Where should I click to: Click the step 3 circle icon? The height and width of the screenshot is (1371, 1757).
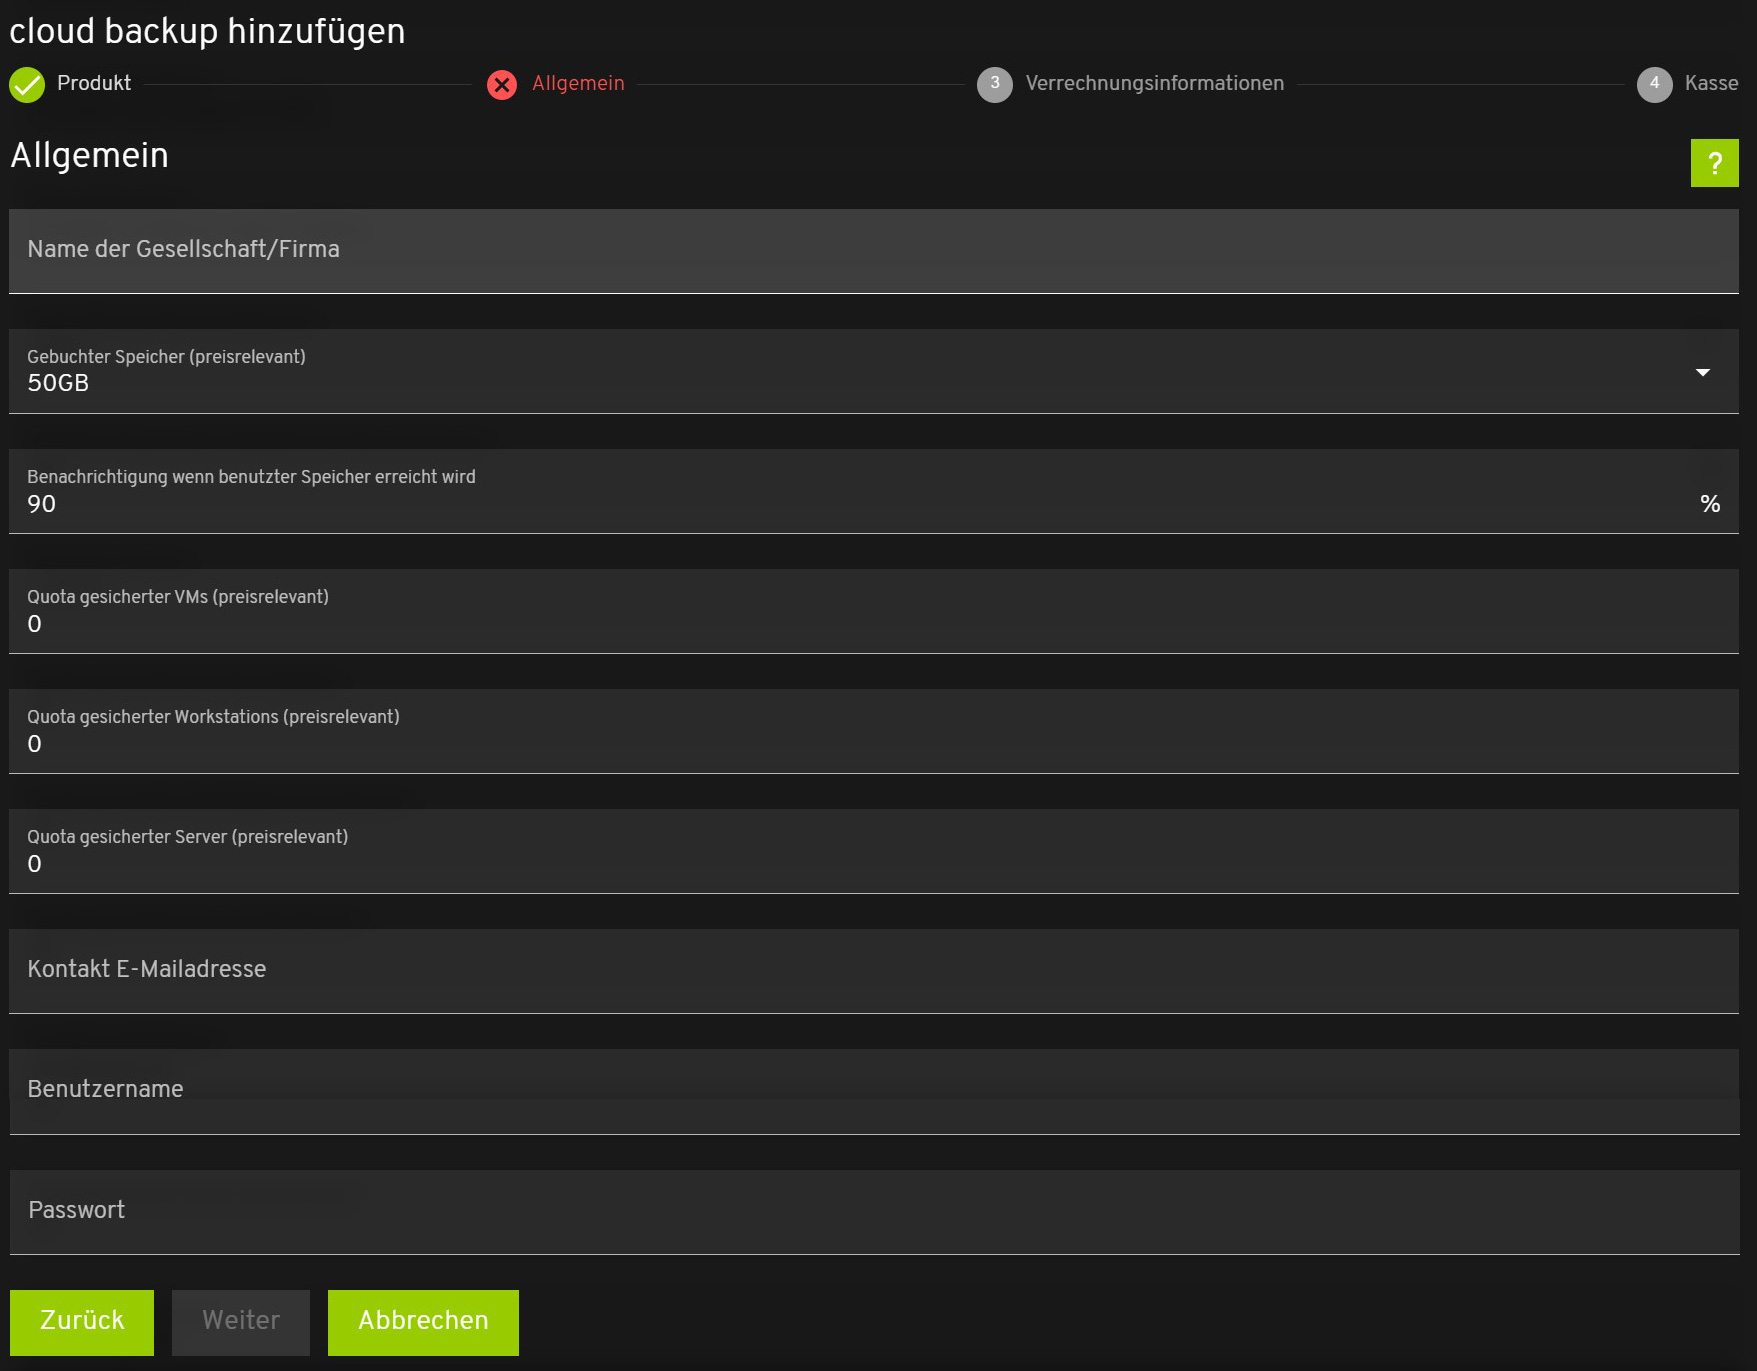pyautogui.click(x=994, y=85)
